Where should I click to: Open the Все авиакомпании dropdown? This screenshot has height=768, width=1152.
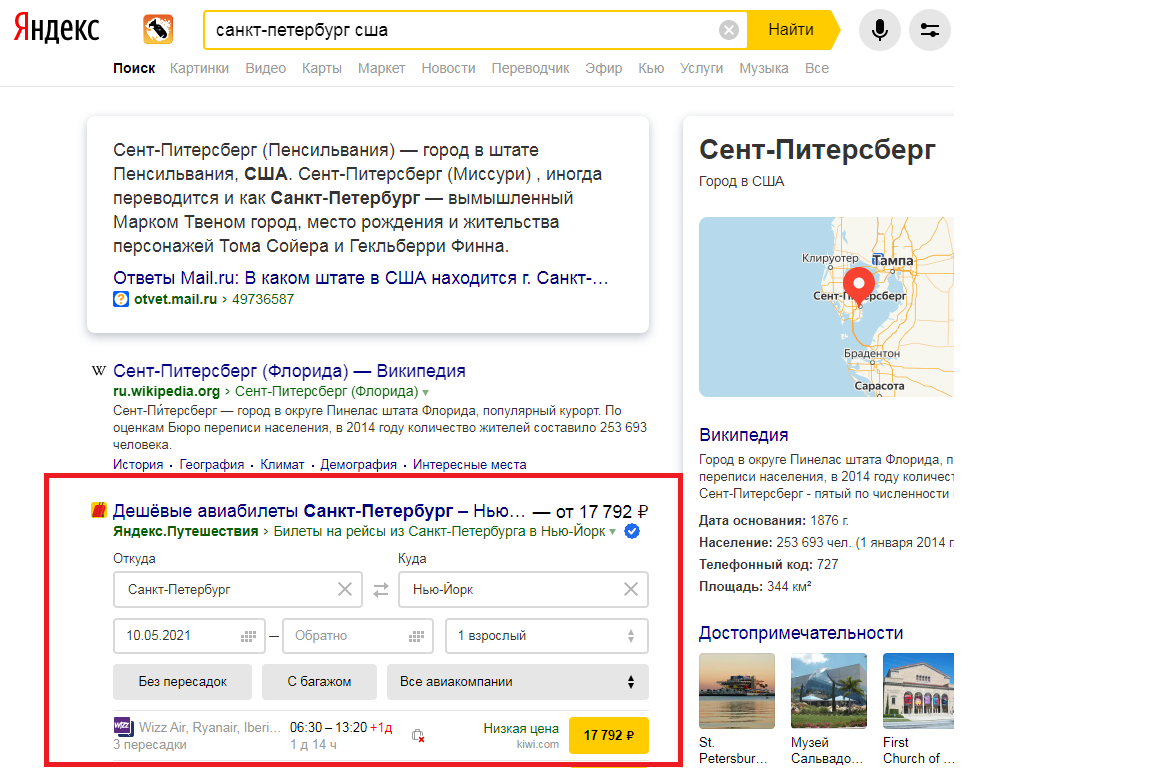pyautogui.click(x=518, y=682)
